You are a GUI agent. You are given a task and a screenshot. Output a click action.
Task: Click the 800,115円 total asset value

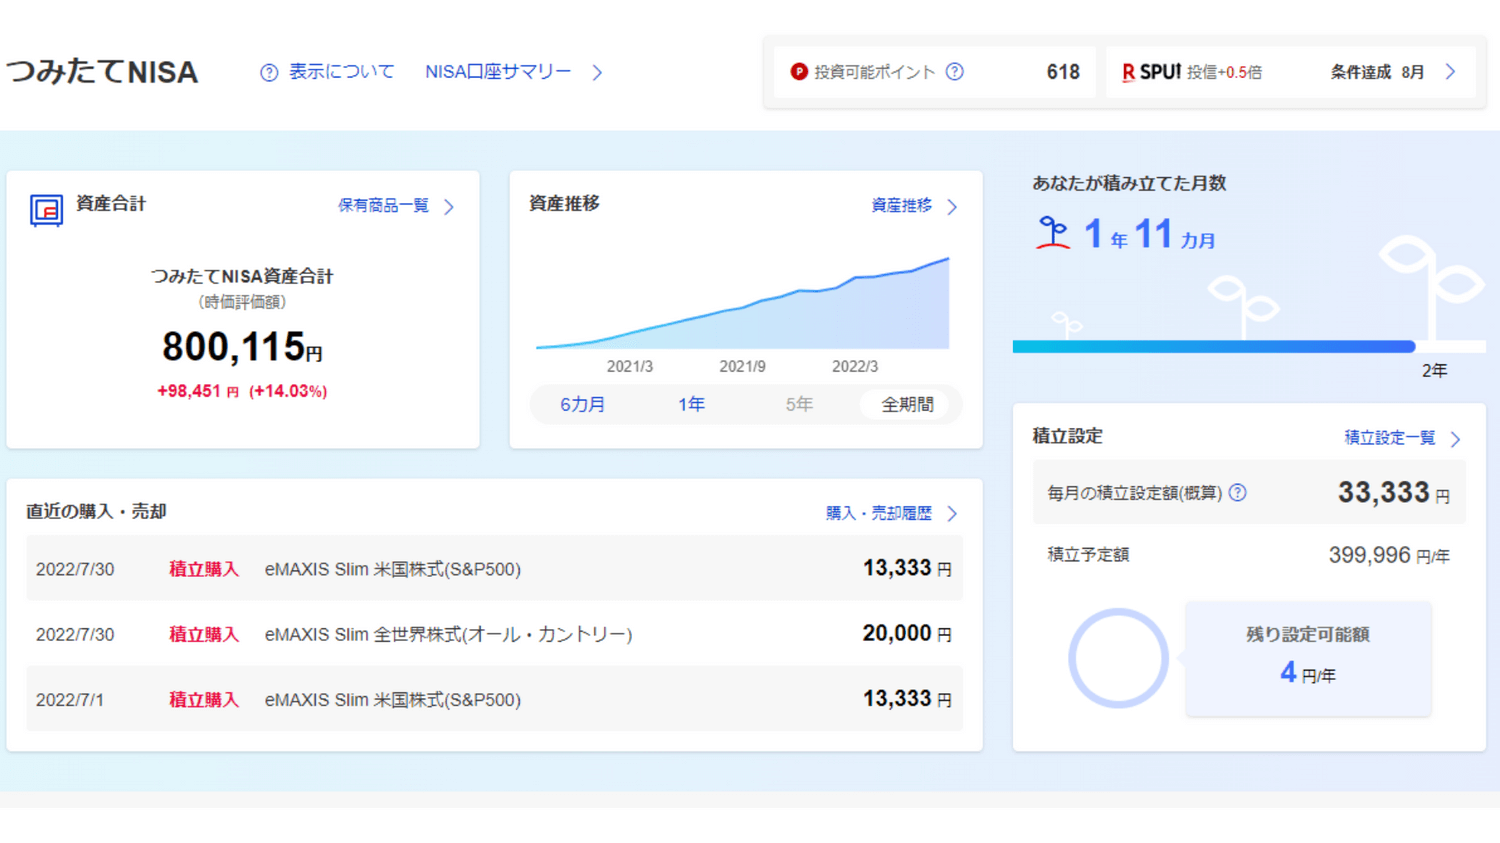pos(242,348)
